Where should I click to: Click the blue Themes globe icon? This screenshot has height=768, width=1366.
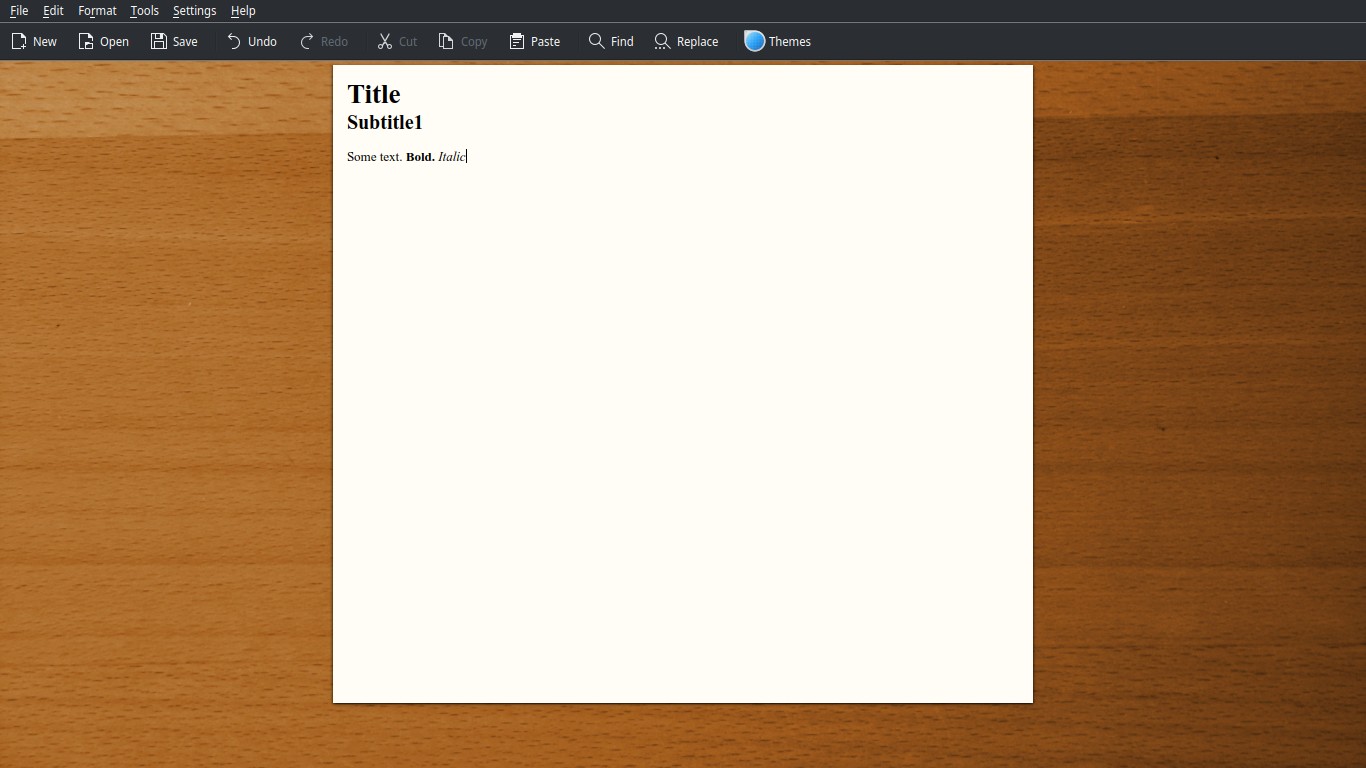(x=755, y=41)
